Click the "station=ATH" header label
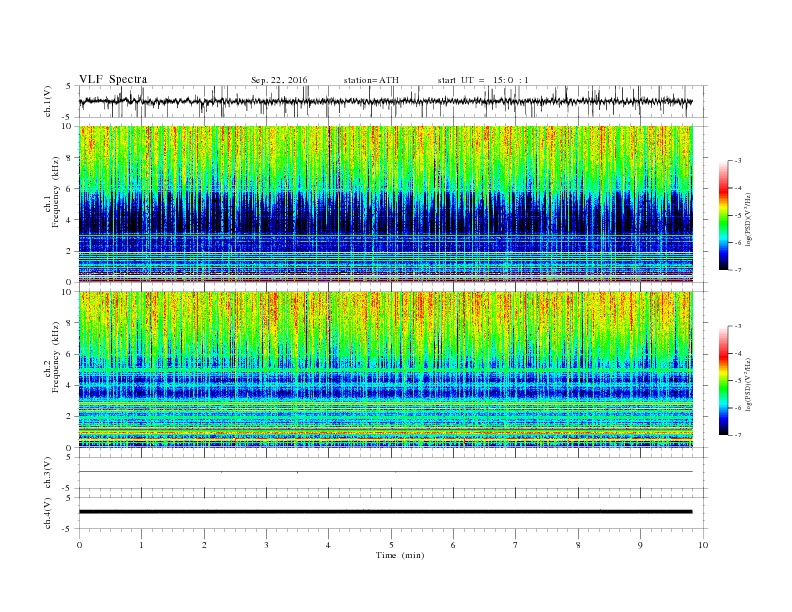Viewport: 792px width, 612px height. [371, 80]
